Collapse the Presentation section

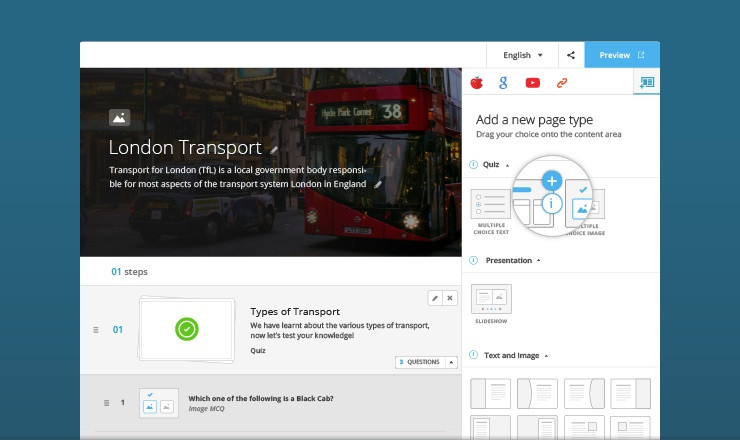pyautogui.click(x=538, y=261)
